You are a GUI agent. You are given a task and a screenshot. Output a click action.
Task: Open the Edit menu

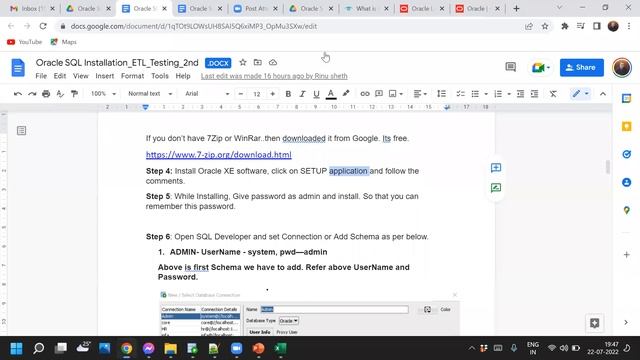[x=60, y=76]
